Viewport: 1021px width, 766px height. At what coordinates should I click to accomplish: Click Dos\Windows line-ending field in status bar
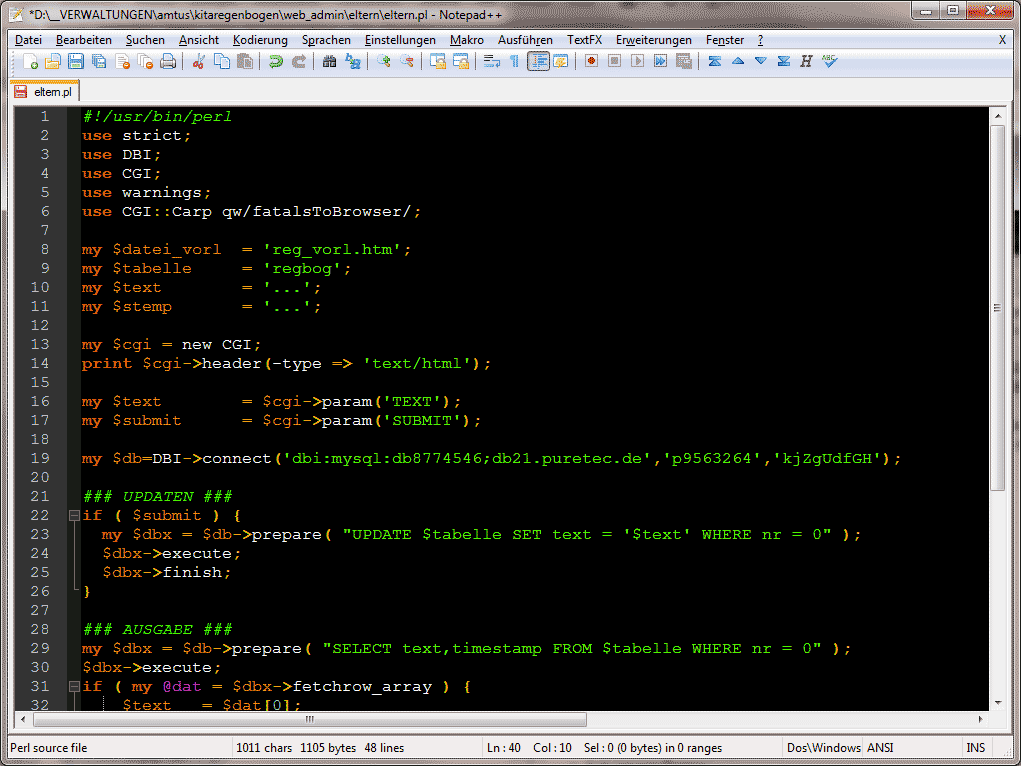pos(823,748)
